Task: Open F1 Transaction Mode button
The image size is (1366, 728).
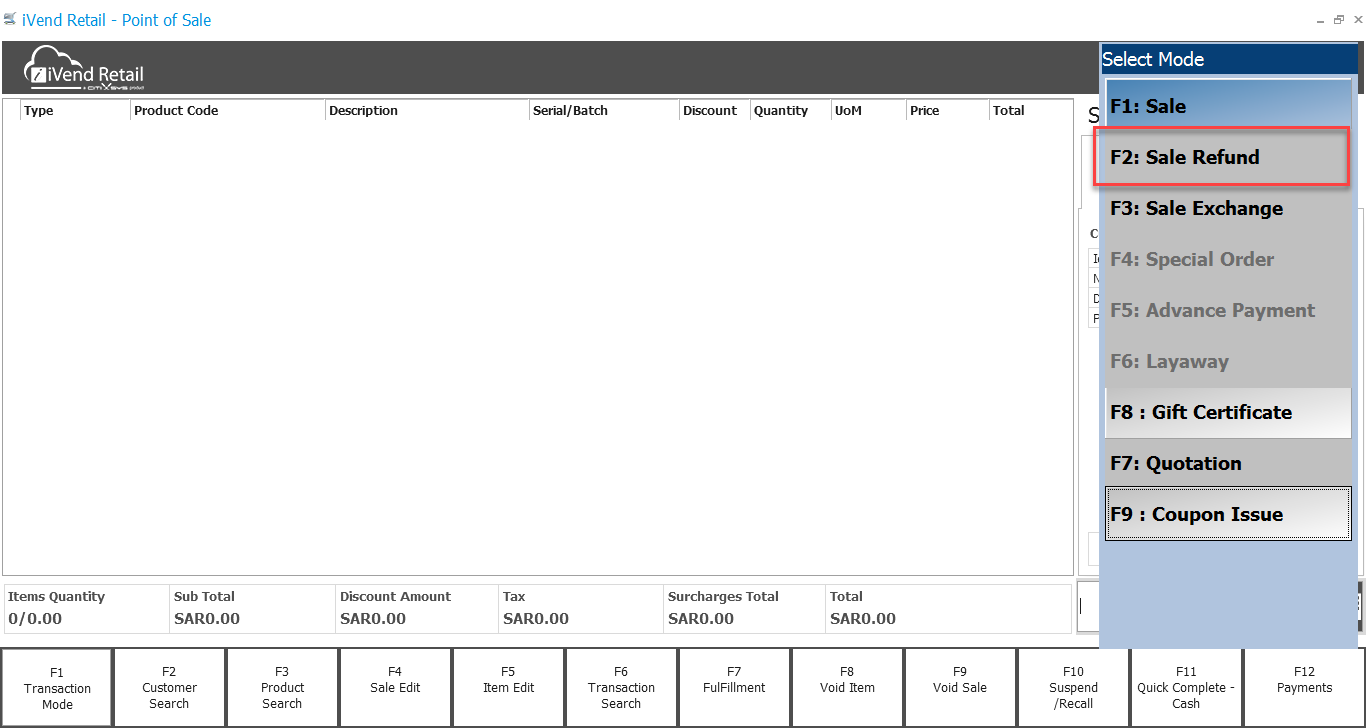Action: 57,688
